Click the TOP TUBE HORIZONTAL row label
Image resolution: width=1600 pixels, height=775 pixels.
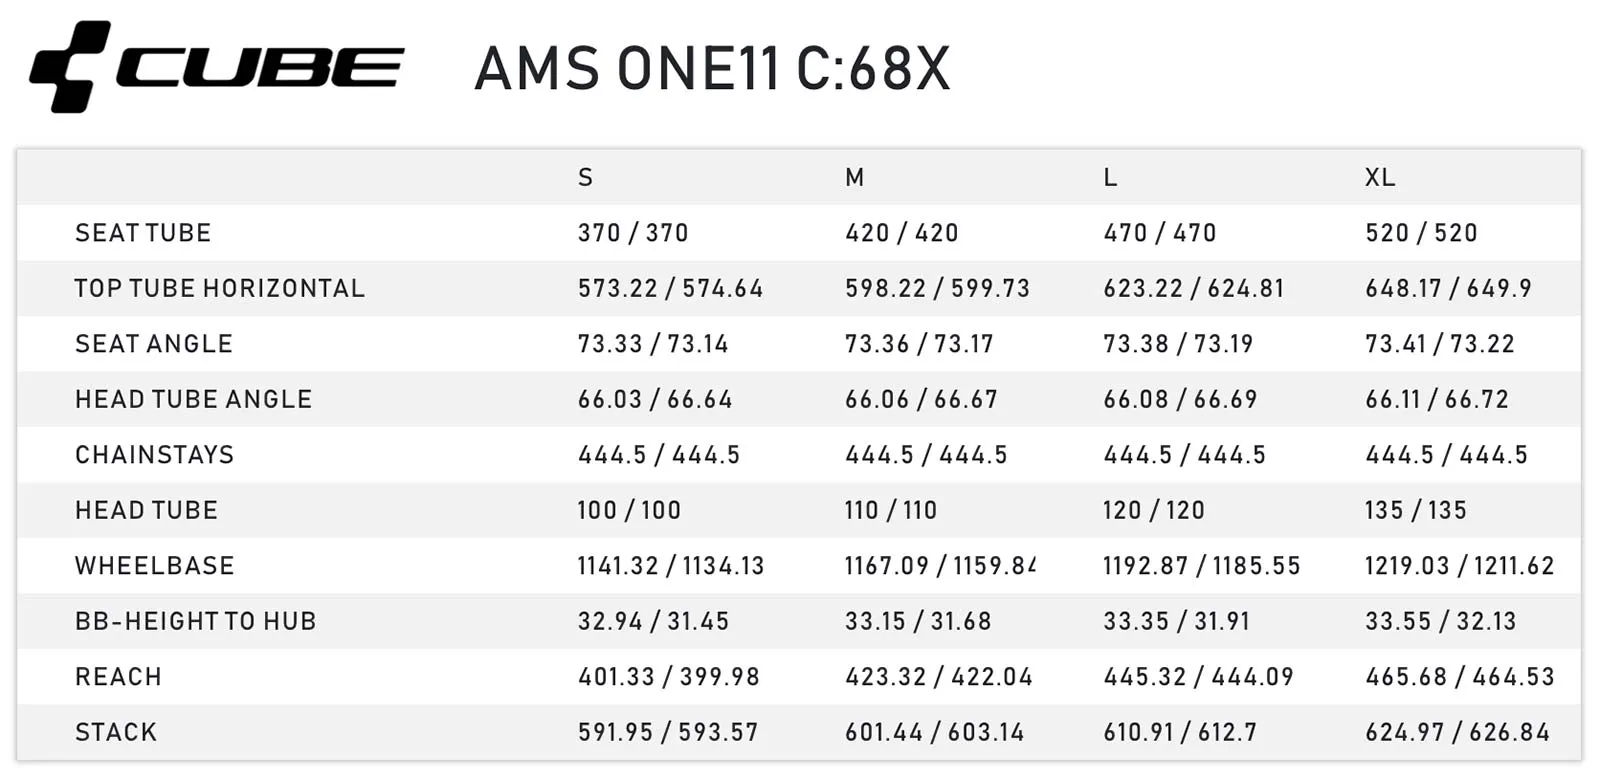point(220,289)
